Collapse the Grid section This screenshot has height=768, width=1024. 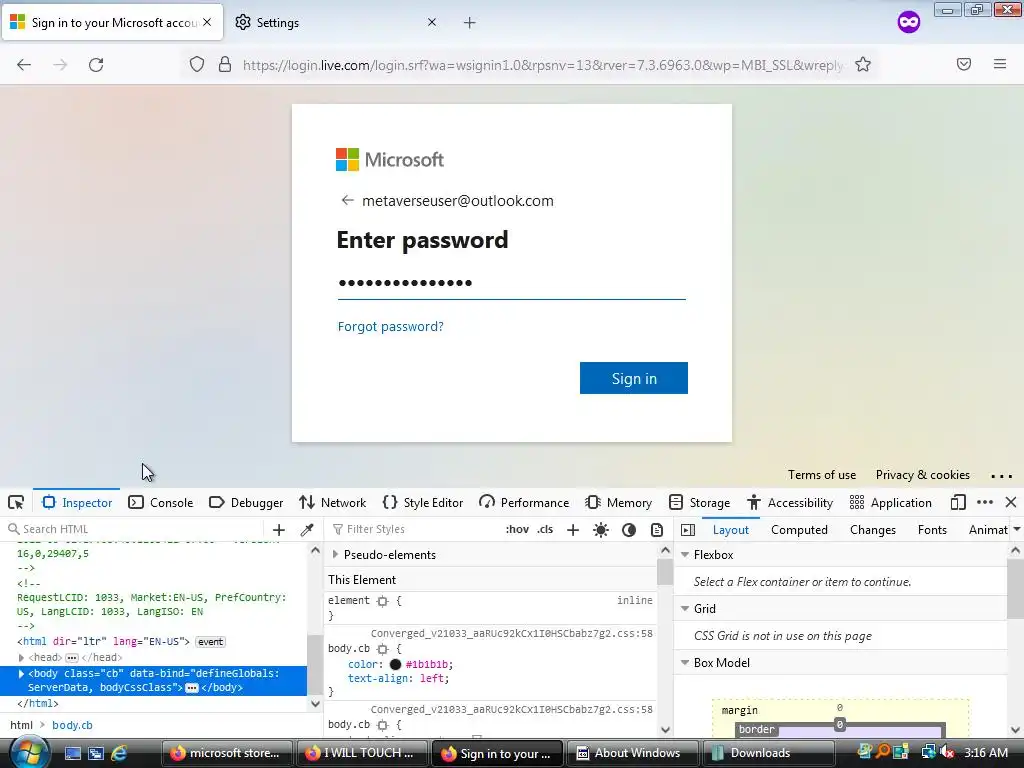(685, 609)
